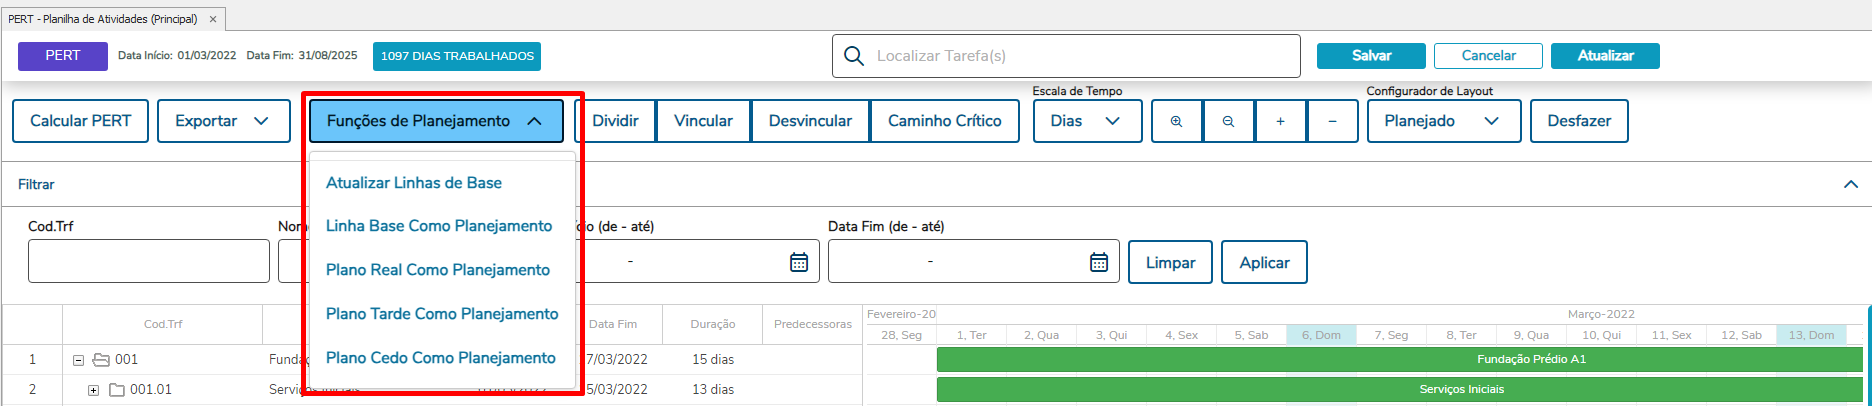Click the plus button in time scale toolbar
Viewport: 1872px width, 406px height.
[x=1280, y=121]
